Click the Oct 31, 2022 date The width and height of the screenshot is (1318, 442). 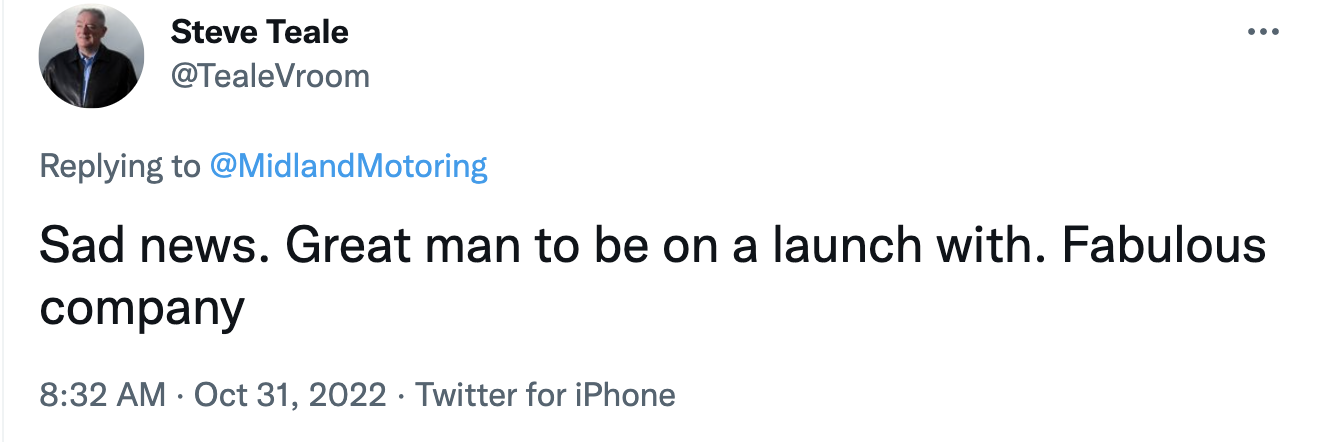tap(290, 395)
